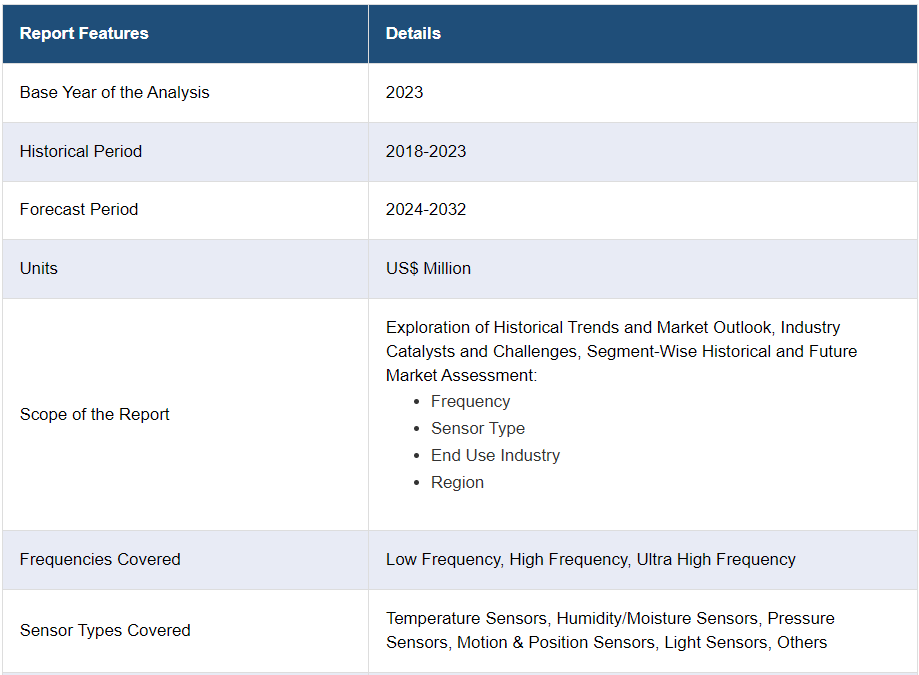
Task: Click the End Use Industry bullet item
Action: (x=495, y=455)
